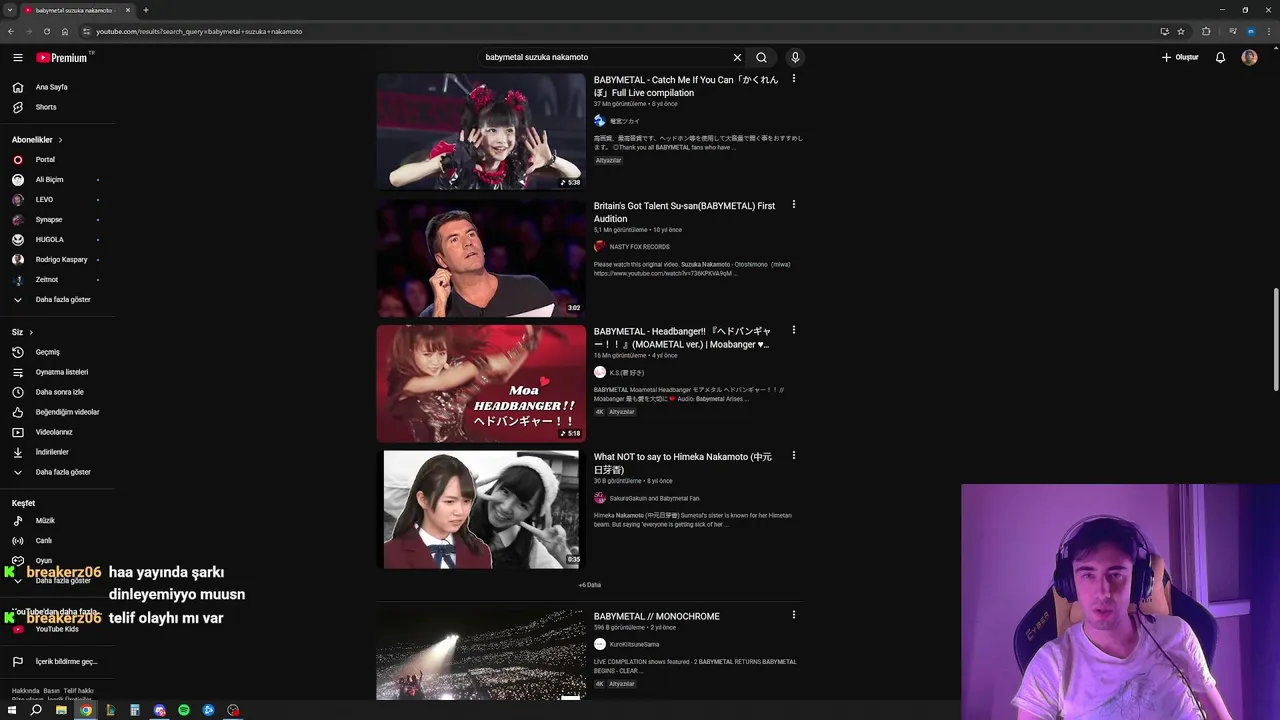Open options menu for MONOCHROME video

tap(794, 614)
